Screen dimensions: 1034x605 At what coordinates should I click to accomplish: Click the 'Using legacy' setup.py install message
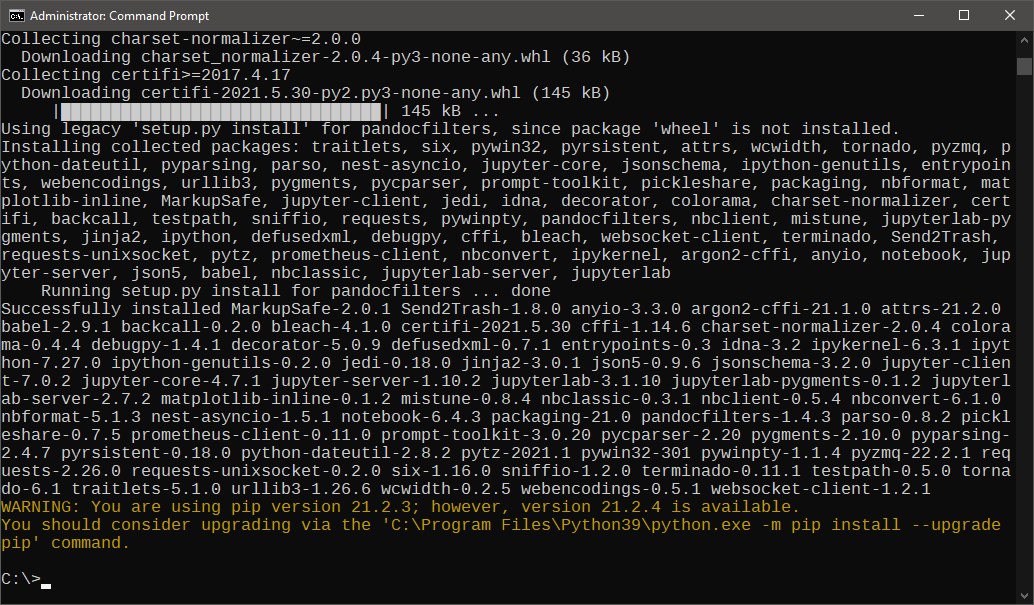450,129
